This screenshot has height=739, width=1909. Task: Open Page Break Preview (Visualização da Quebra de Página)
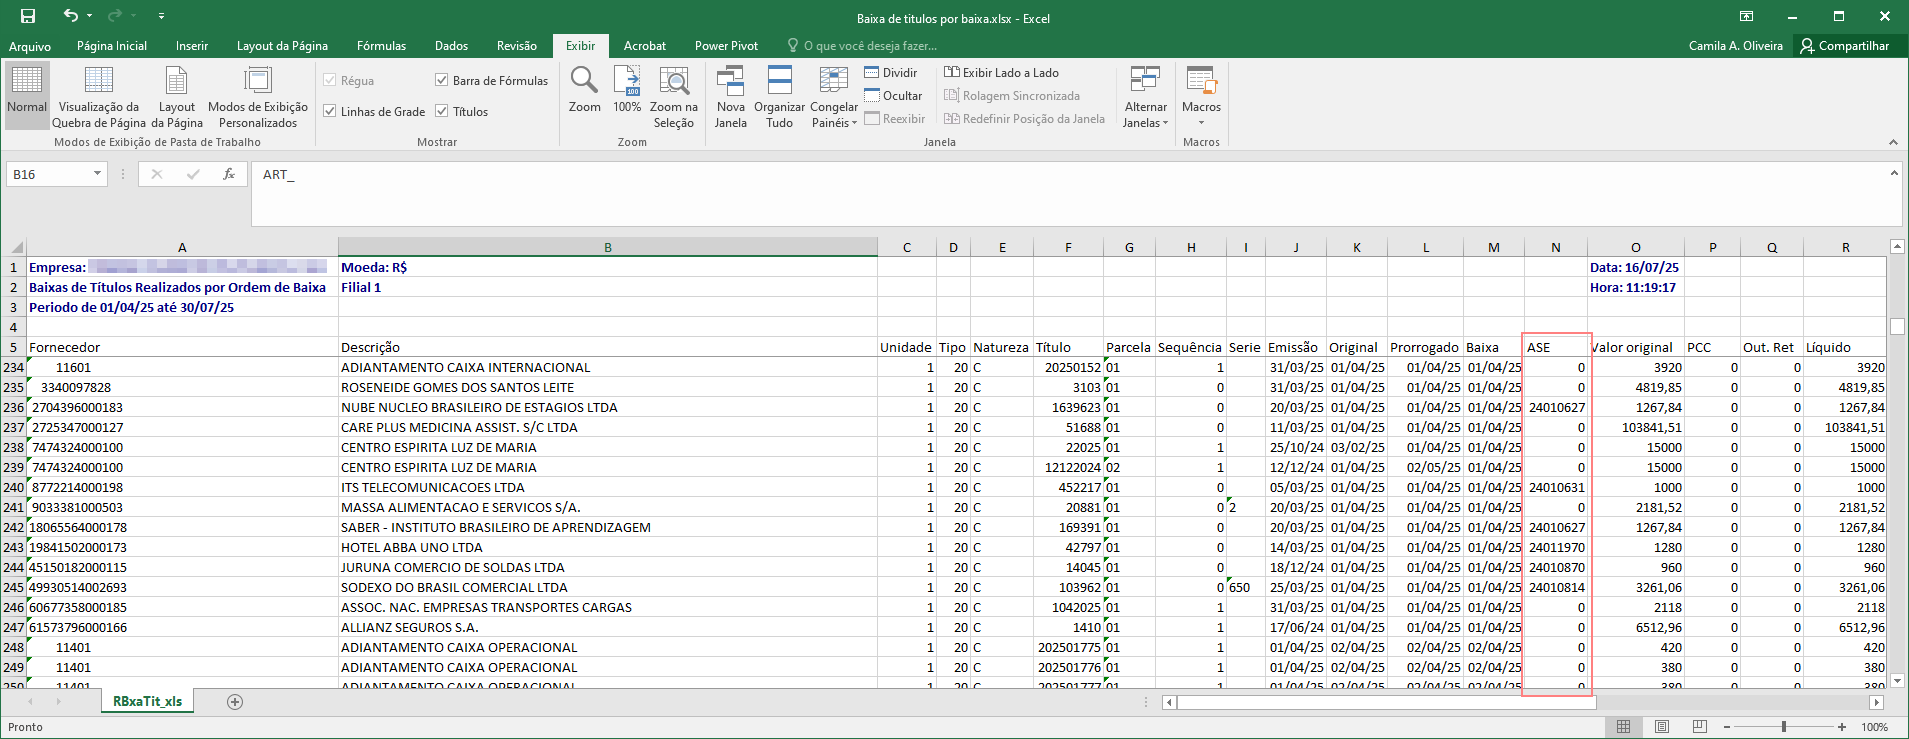click(98, 96)
